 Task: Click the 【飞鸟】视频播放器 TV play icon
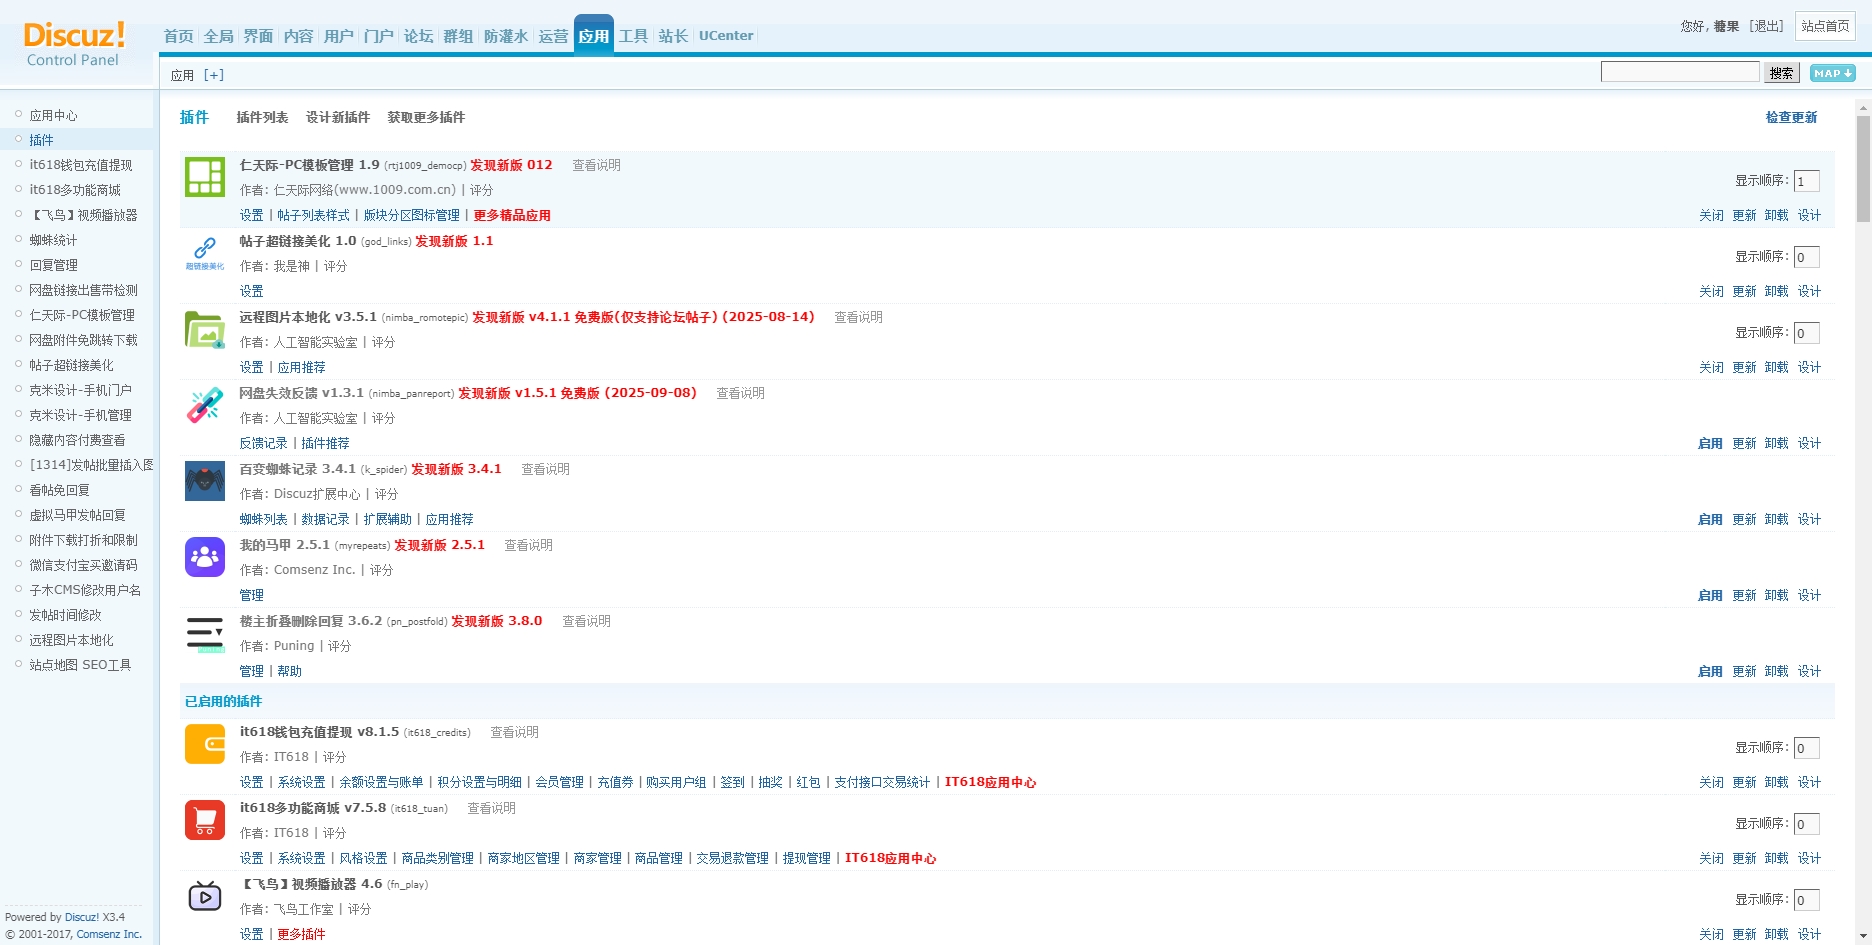click(x=204, y=897)
